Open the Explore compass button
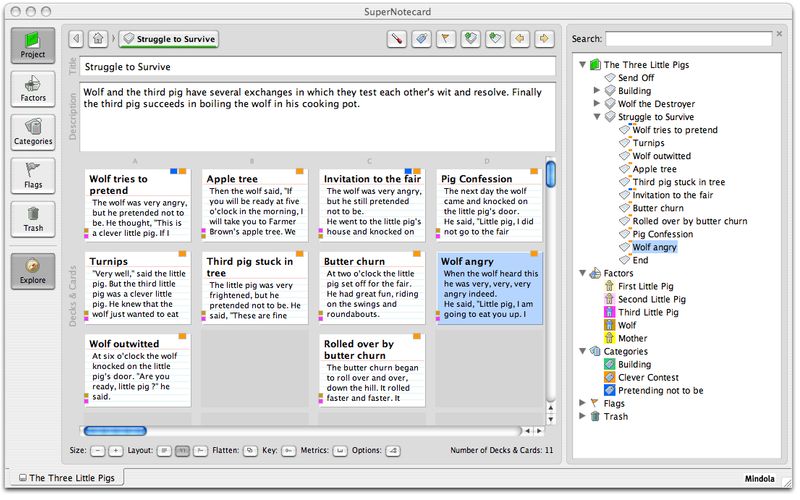This screenshot has height=500, width=800. point(33,270)
